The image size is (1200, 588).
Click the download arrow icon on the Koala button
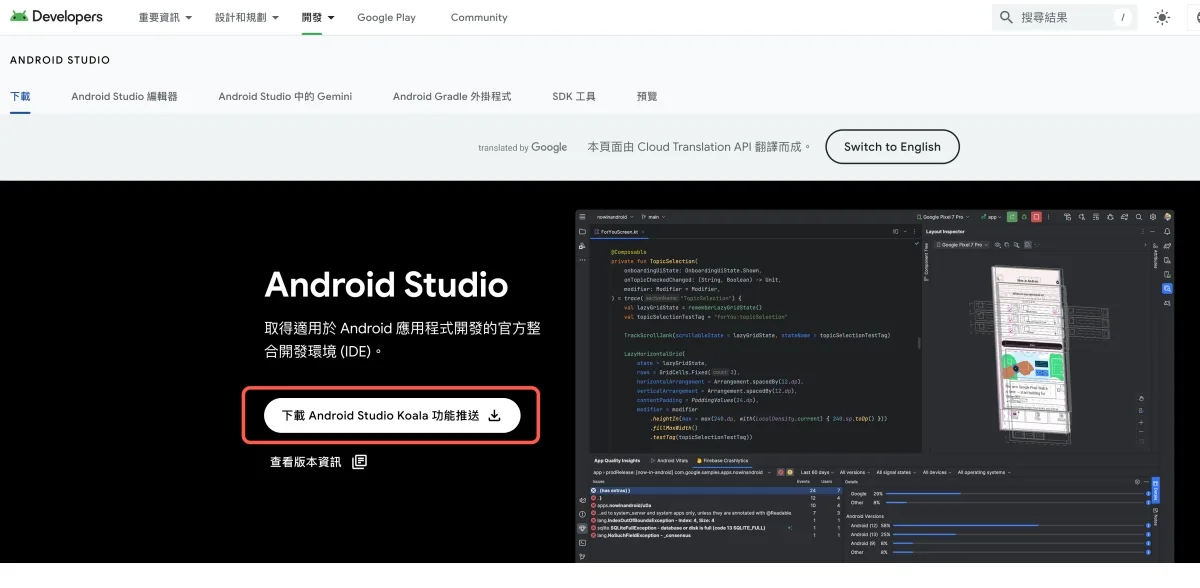tap(494, 416)
